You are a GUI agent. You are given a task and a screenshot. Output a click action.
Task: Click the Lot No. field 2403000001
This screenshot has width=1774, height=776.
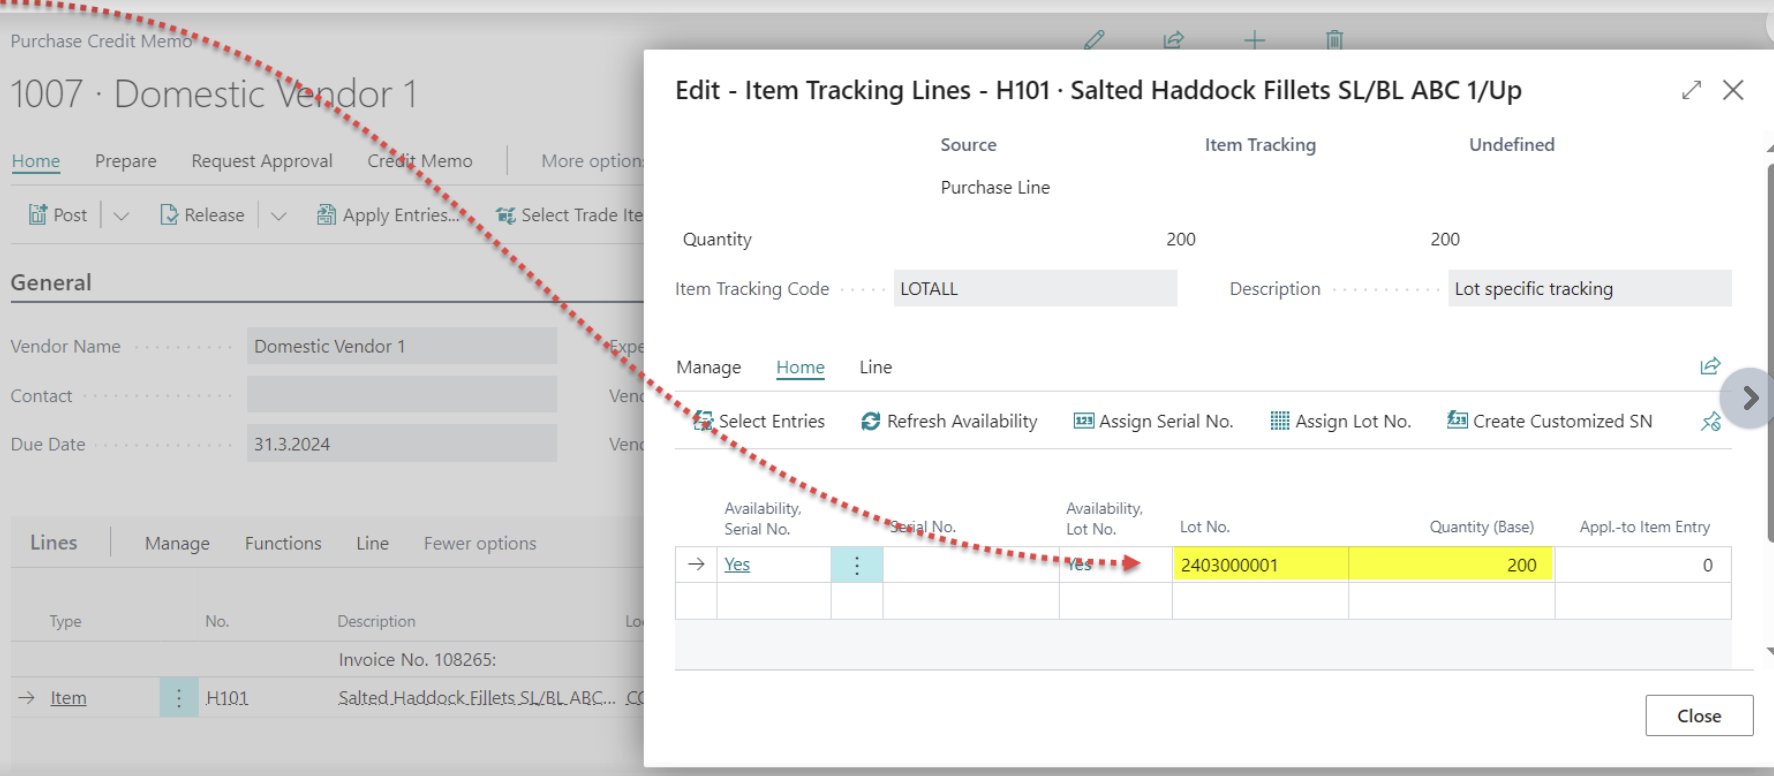click(1259, 565)
